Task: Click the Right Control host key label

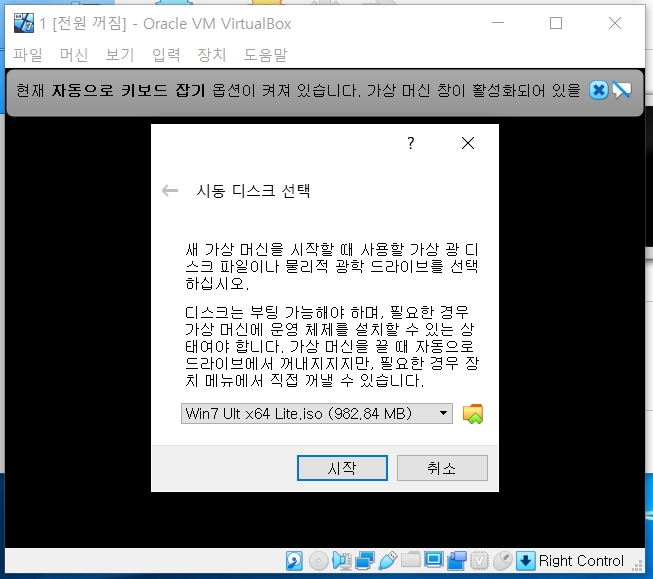Action: point(581,561)
